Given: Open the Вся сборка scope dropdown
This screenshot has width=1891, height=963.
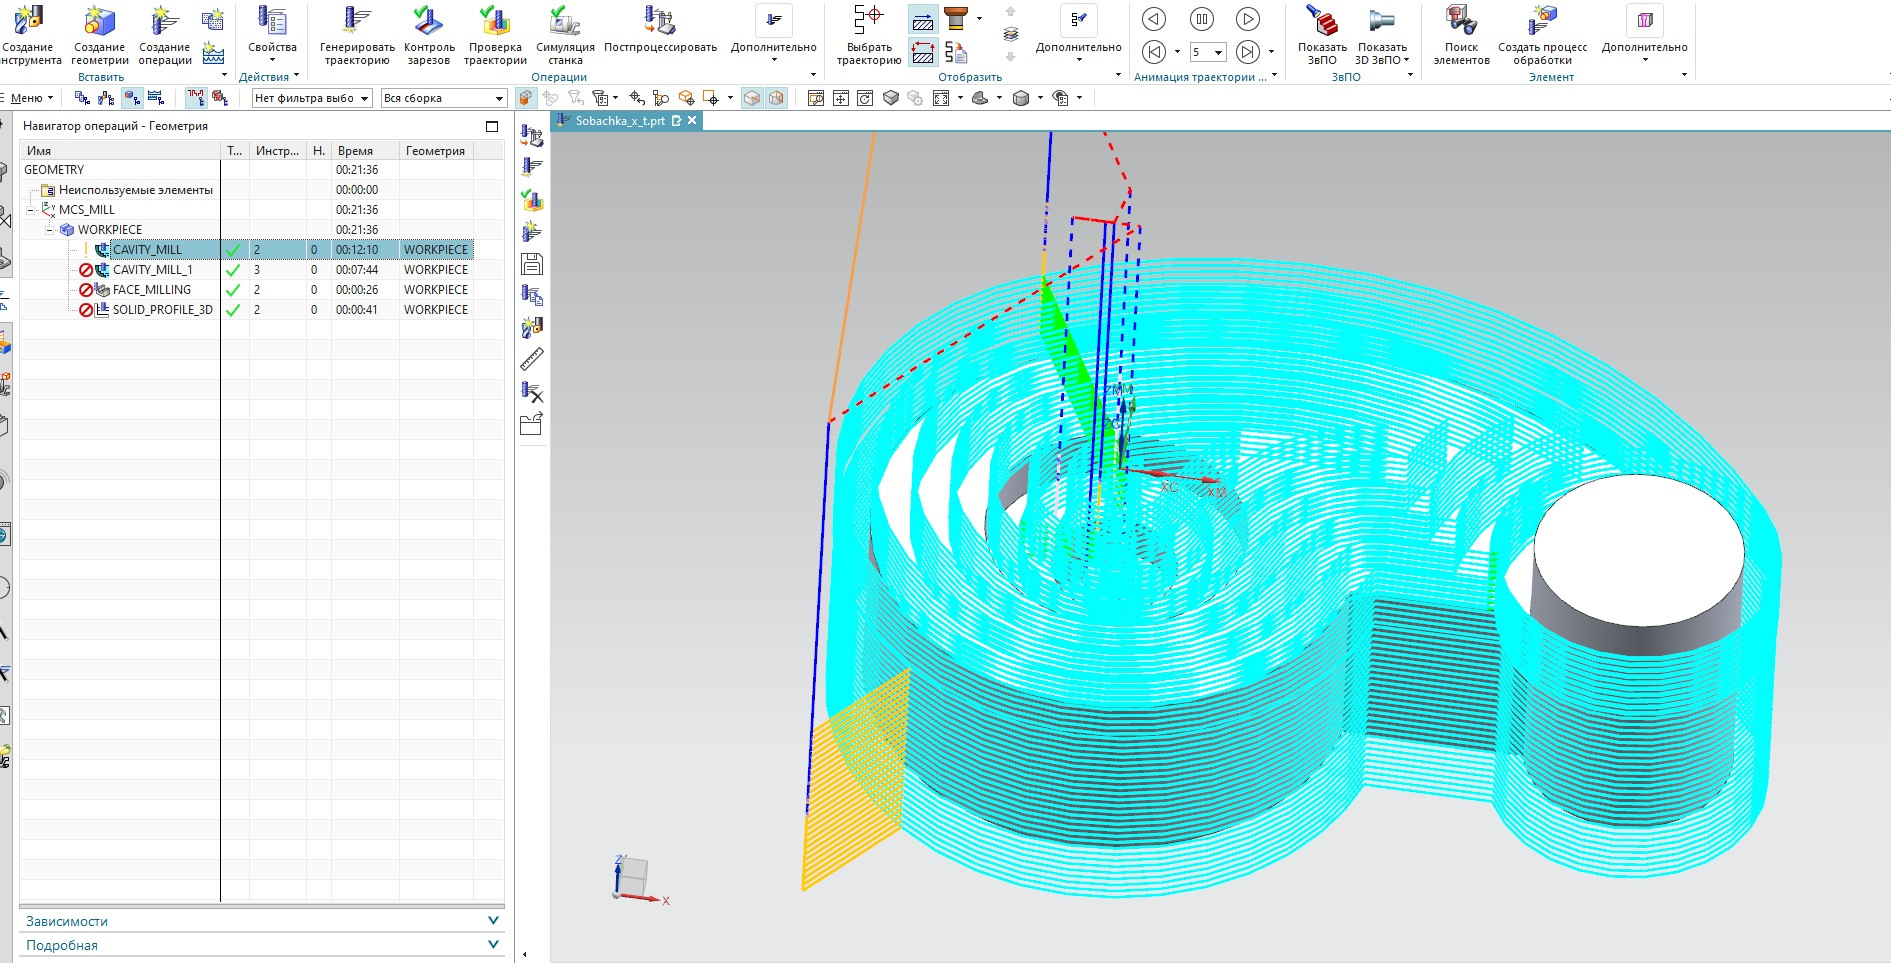Looking at the screenshot, I should point(499,98).
